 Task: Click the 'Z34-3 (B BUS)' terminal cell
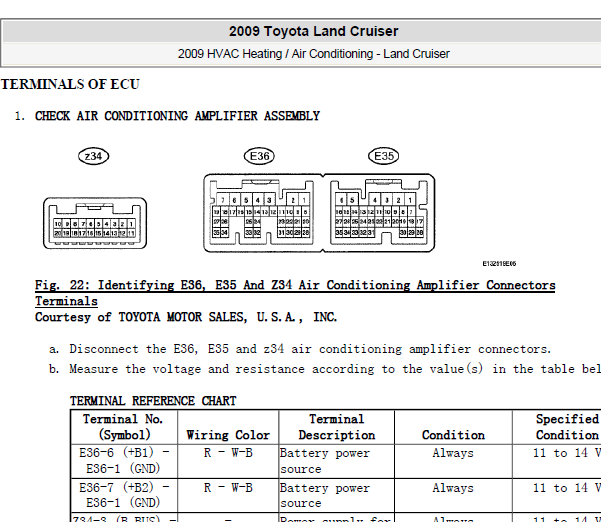coord(124,518)
